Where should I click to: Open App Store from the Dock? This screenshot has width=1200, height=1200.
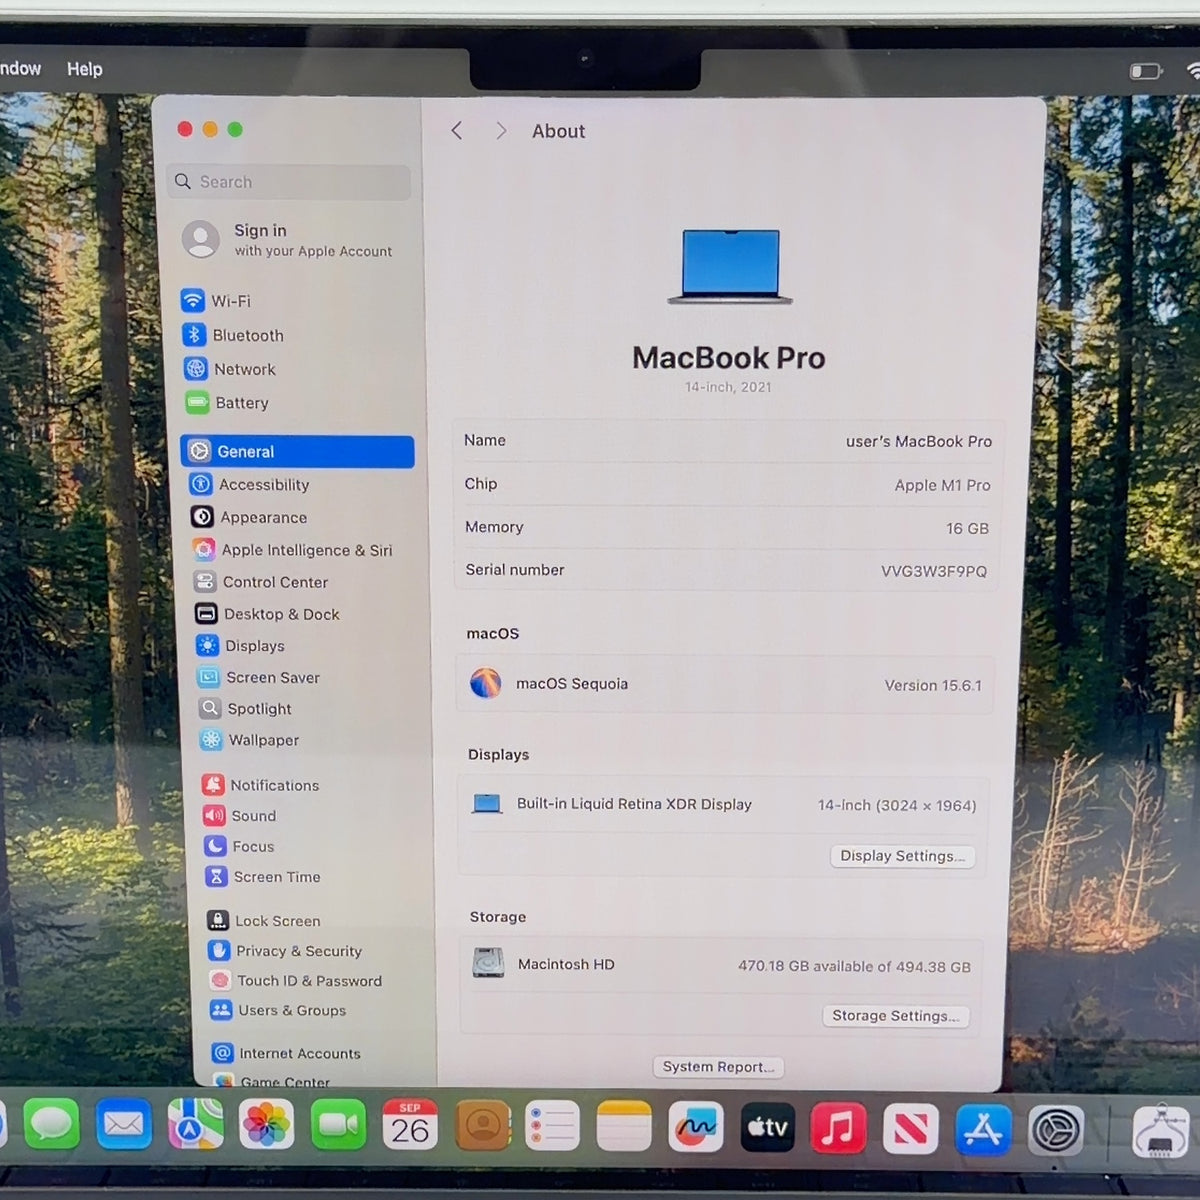pos(983,1131)
